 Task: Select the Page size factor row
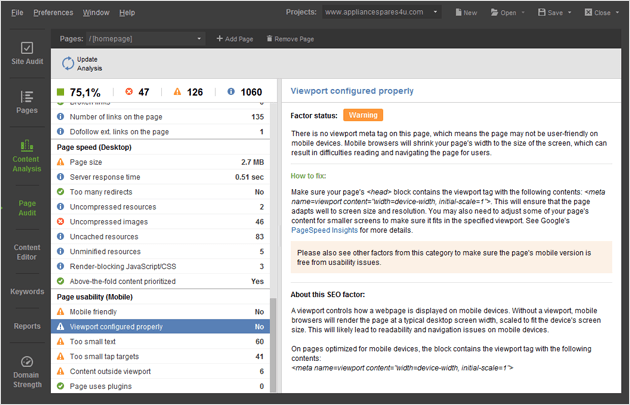pos(160,162)
